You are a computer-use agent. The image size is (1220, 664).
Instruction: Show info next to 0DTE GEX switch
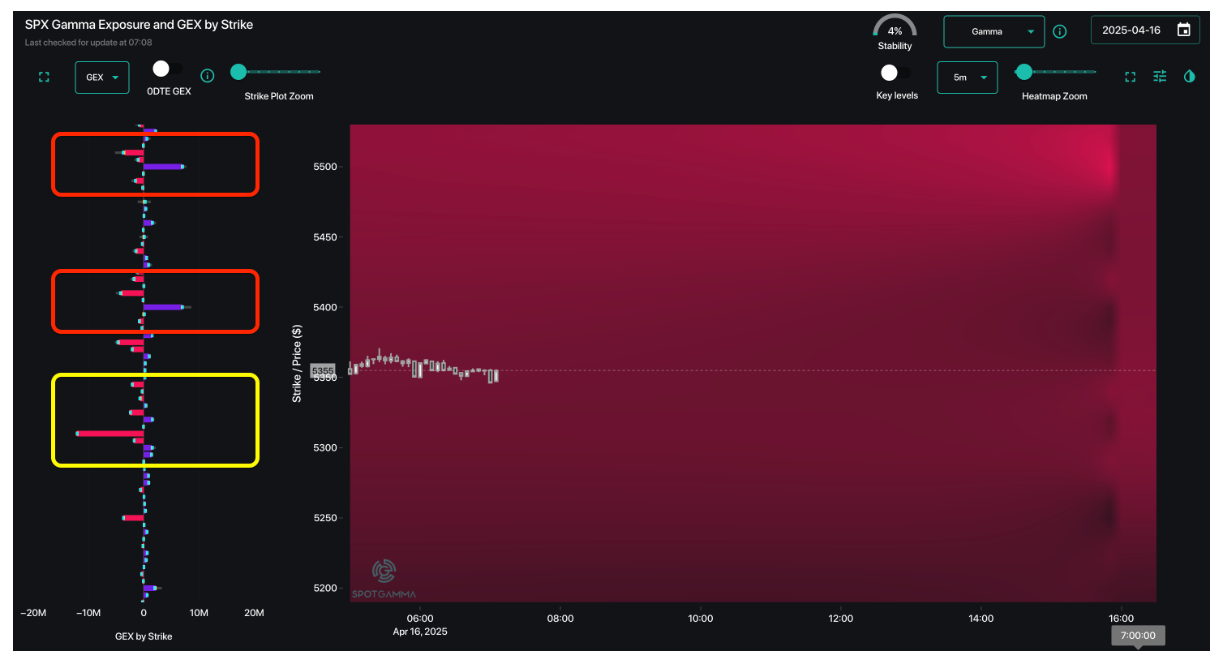point(208,76)
